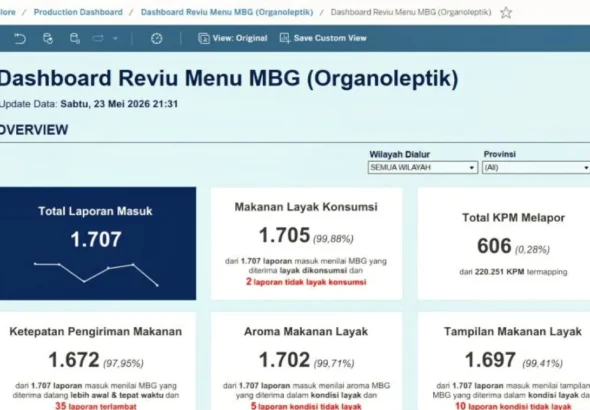Click the Total Laporan Masuk sparkline chart
This screenshot has height=410, width=590.
pos(96,274)
